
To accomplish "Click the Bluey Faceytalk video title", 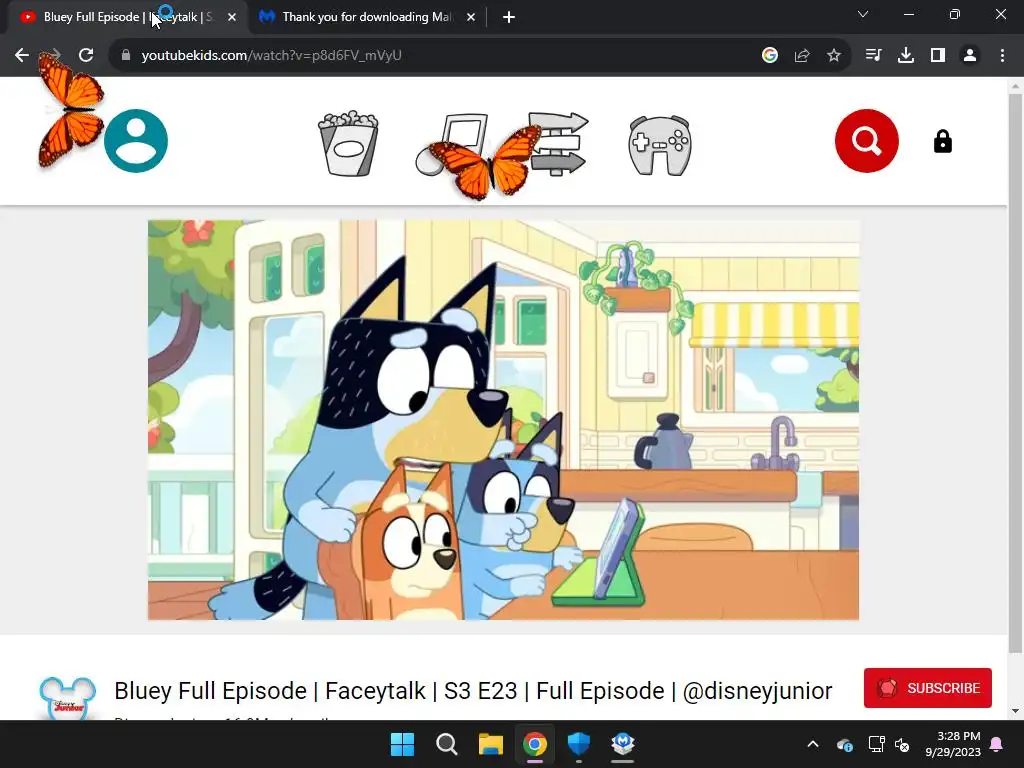I will (x=473, y=690).
